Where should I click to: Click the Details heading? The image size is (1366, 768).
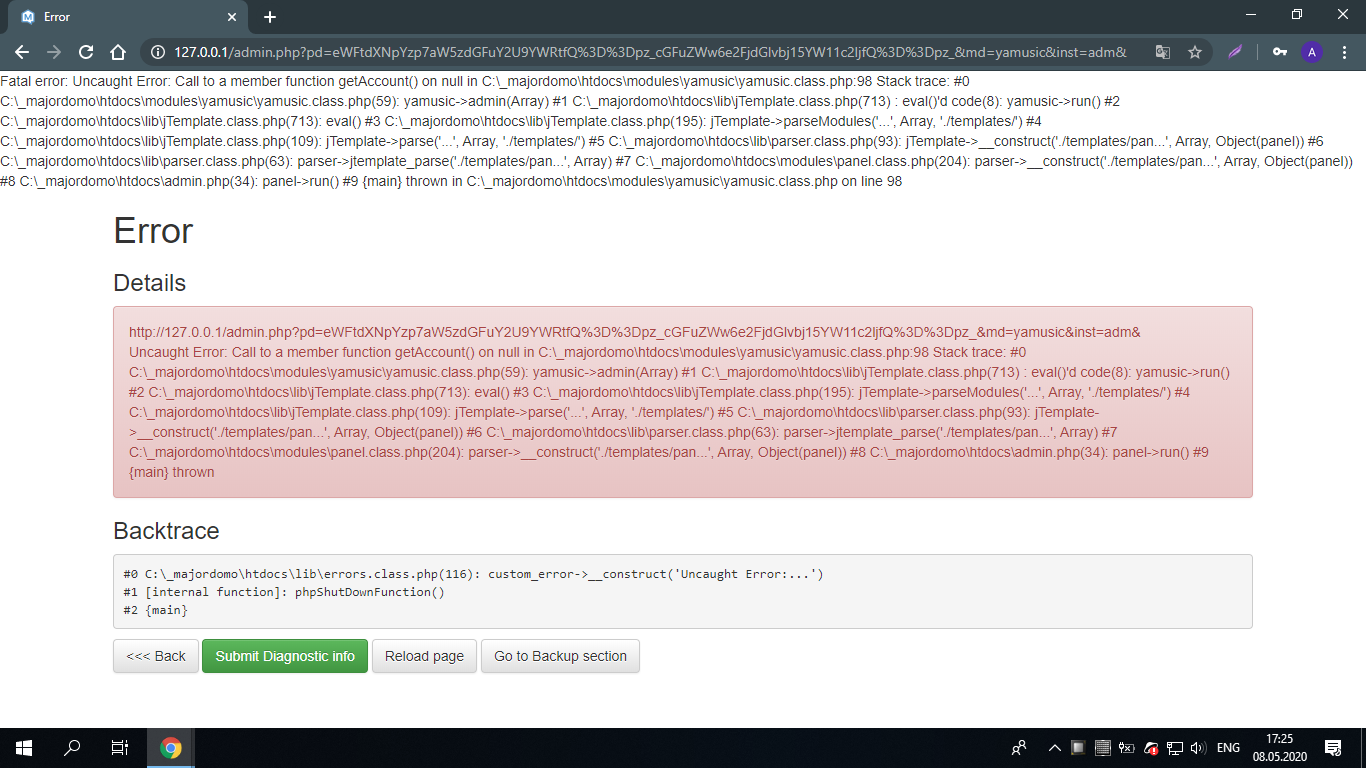150,283
